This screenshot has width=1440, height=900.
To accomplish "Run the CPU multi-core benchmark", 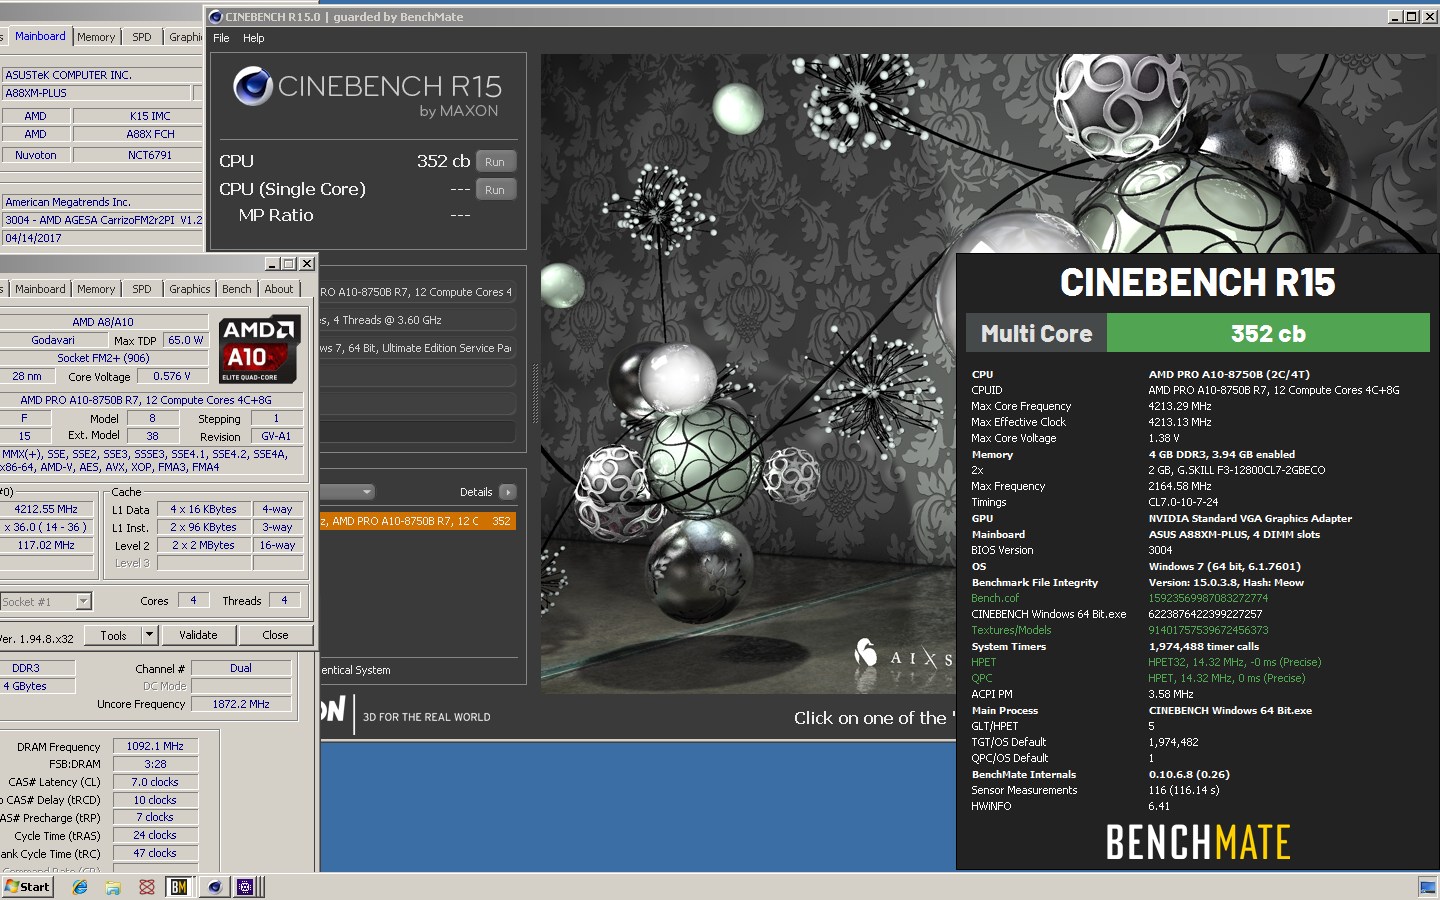I will click(495, 162).
